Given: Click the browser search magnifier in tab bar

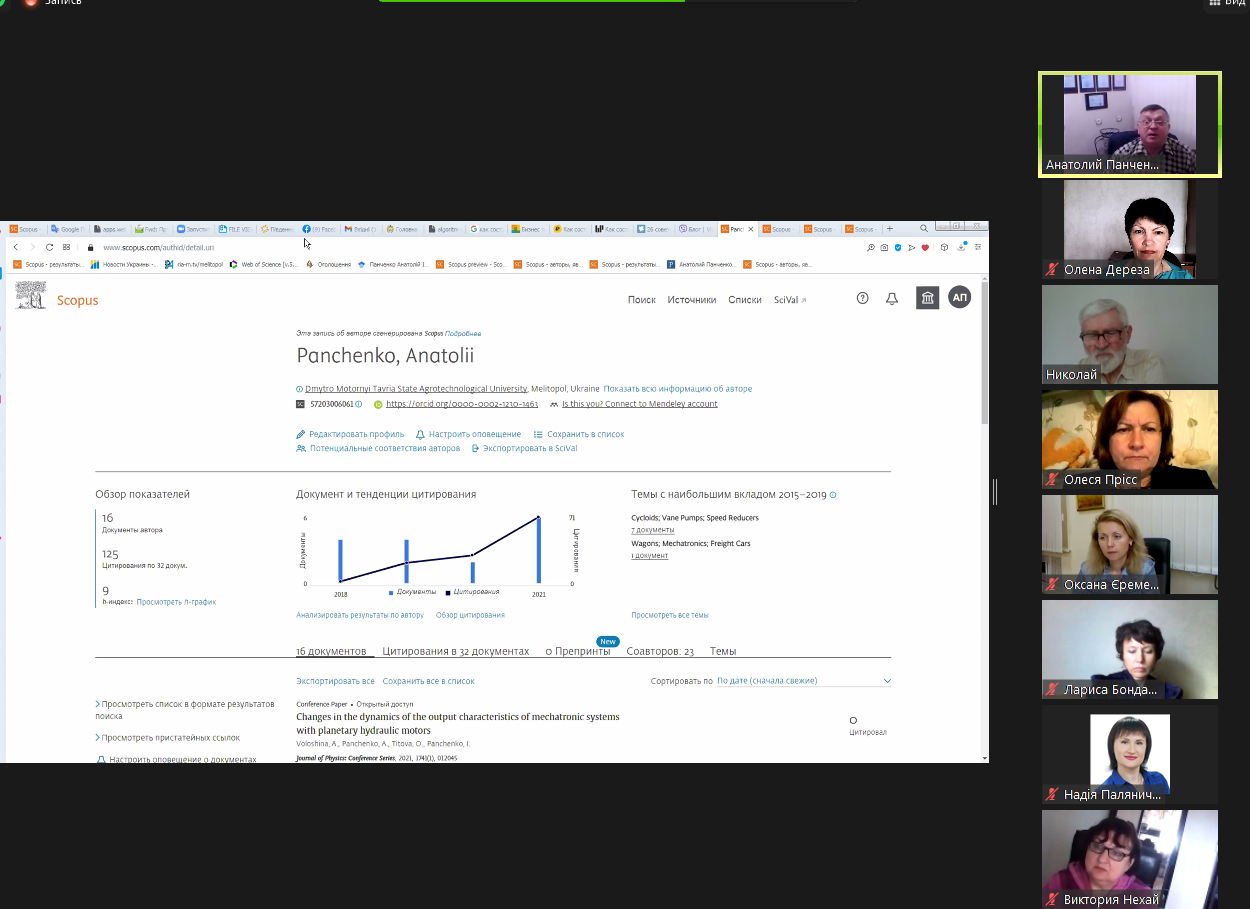Looking at the screenshot, I should (923, 229).
